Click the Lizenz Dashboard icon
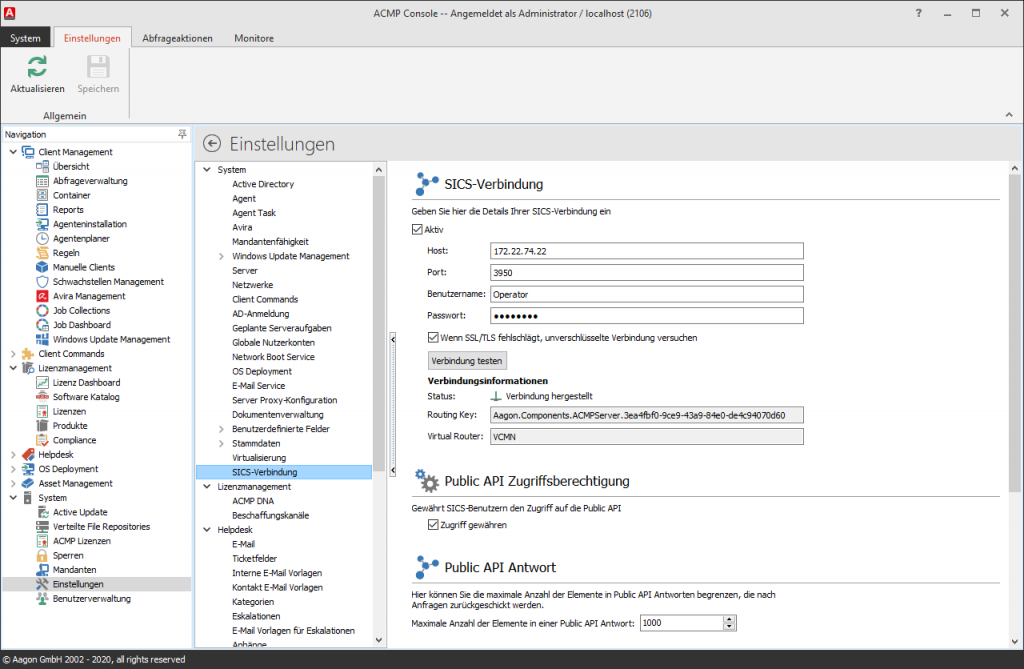Image resolution: width=1024 pixels, height=669 pixels. coord(43,382)
